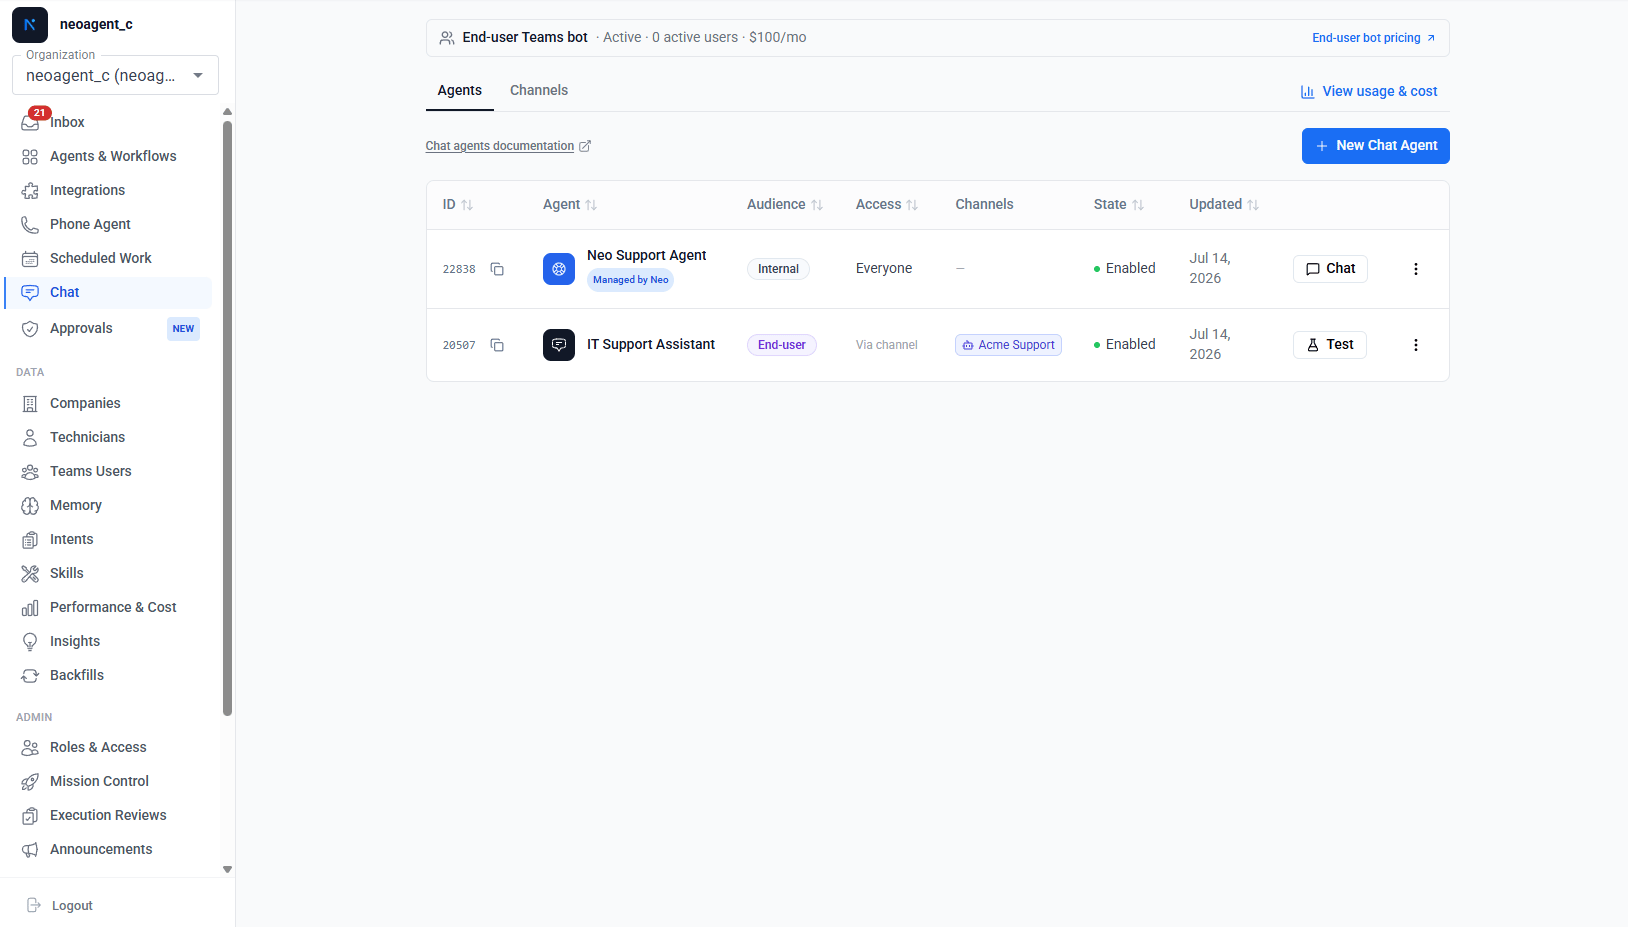
Task: Select Chat in the sidebar
Action: coord(108,292)
